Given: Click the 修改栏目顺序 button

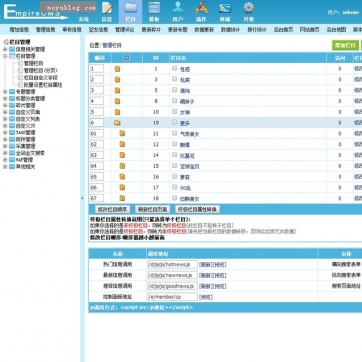Looking at the screenshot, I should click(x=113, y=209).
